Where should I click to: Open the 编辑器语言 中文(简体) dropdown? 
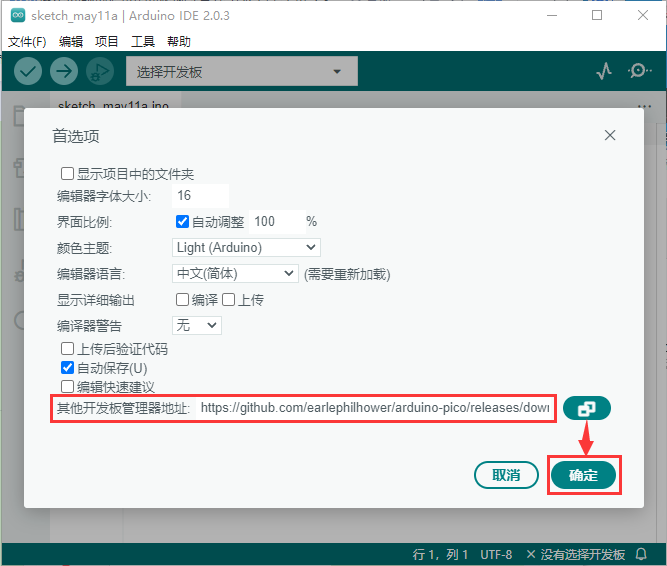[x=235, y=273]
